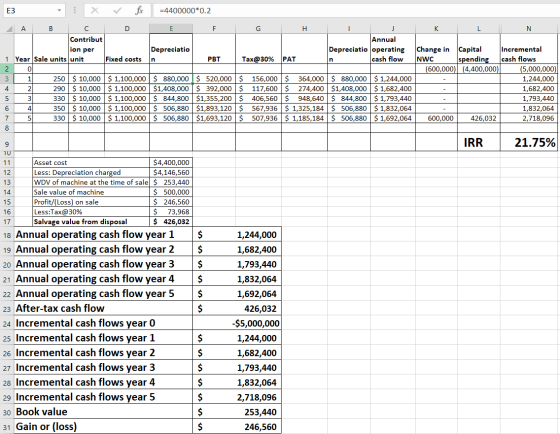Click 'Annual operating cash flow year 1' label
This screenshot has width=560, height=434.
tap(103, 234)
